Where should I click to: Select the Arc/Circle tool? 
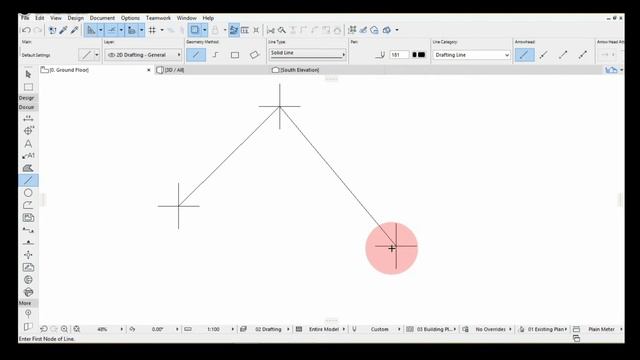pyautogui.click(x=28, y=193)
